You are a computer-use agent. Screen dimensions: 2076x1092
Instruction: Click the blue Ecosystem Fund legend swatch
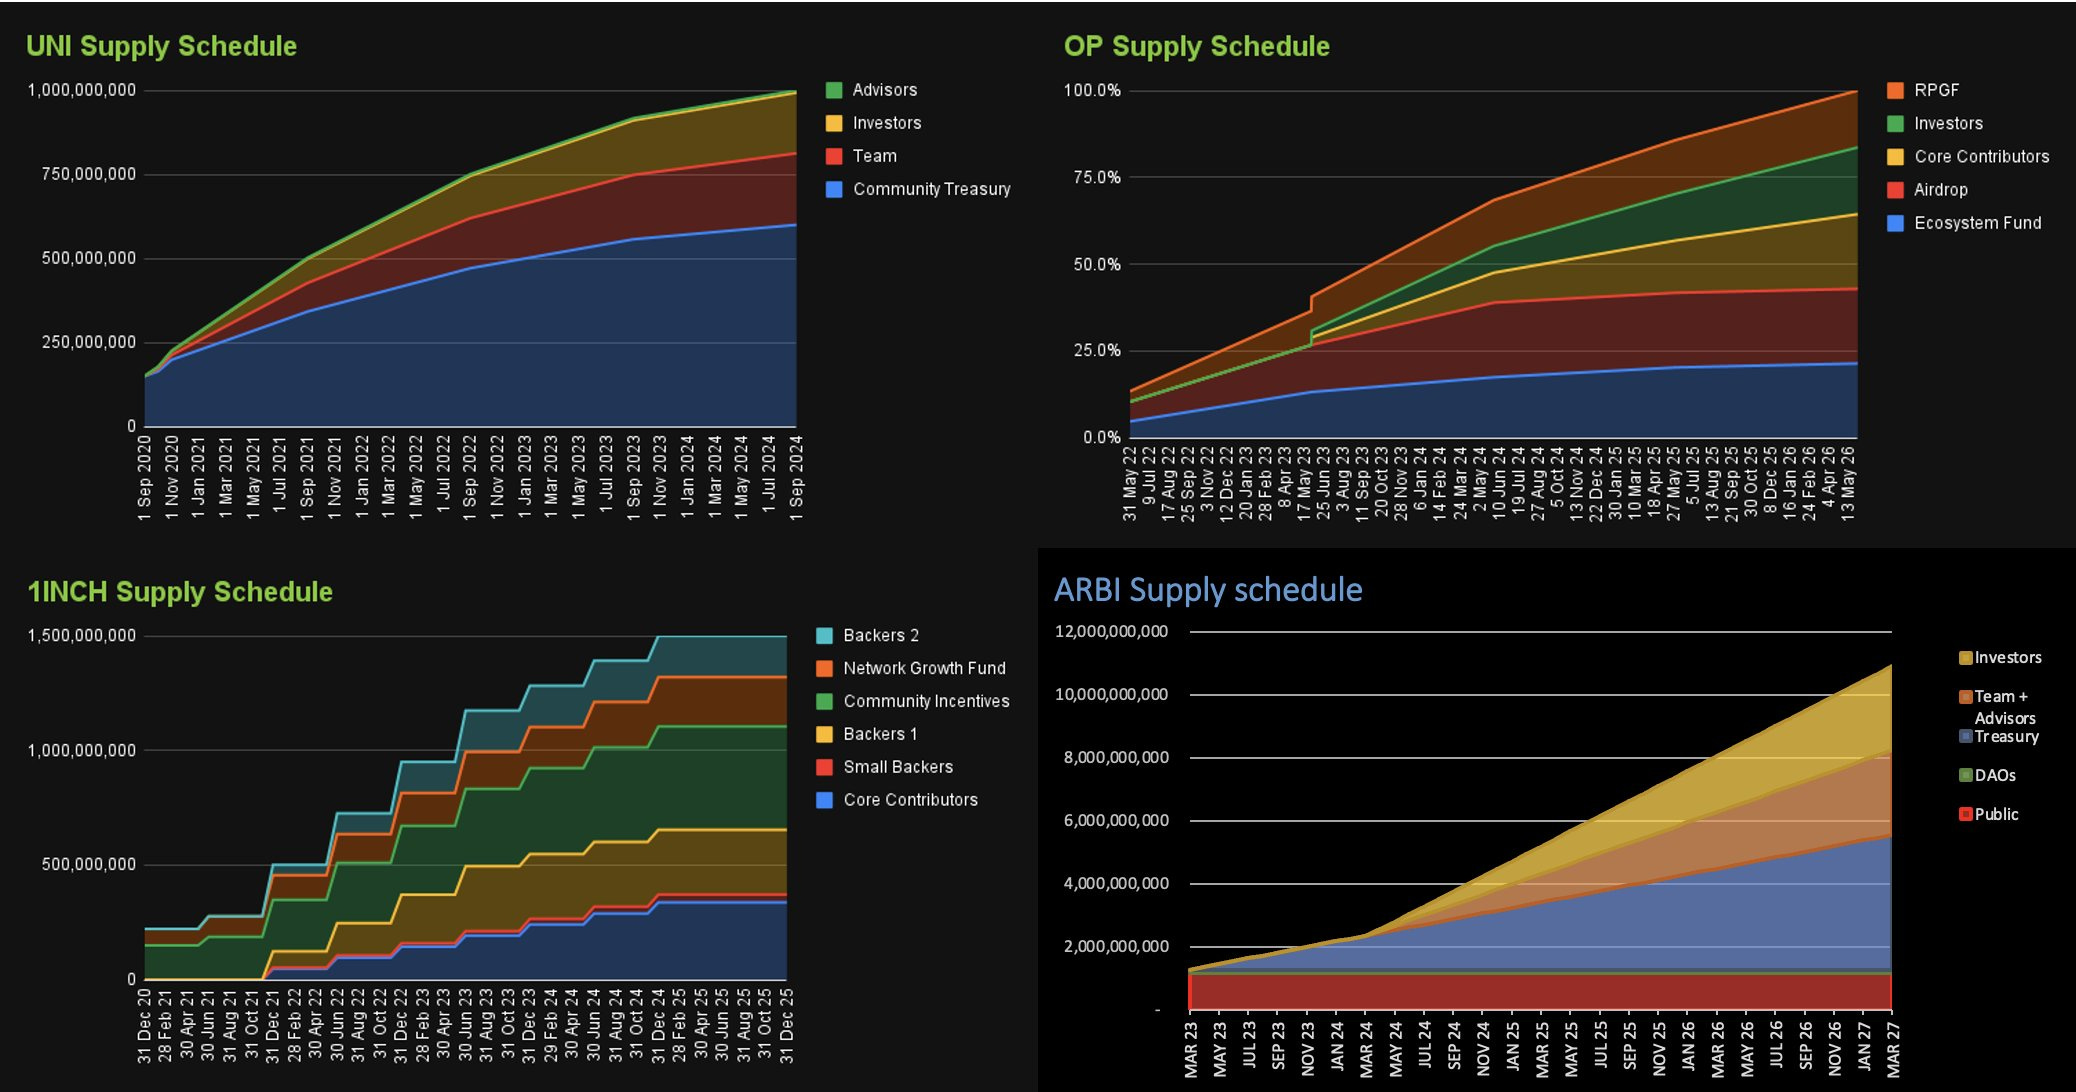pyautogui.click(x=1895, y=223)
